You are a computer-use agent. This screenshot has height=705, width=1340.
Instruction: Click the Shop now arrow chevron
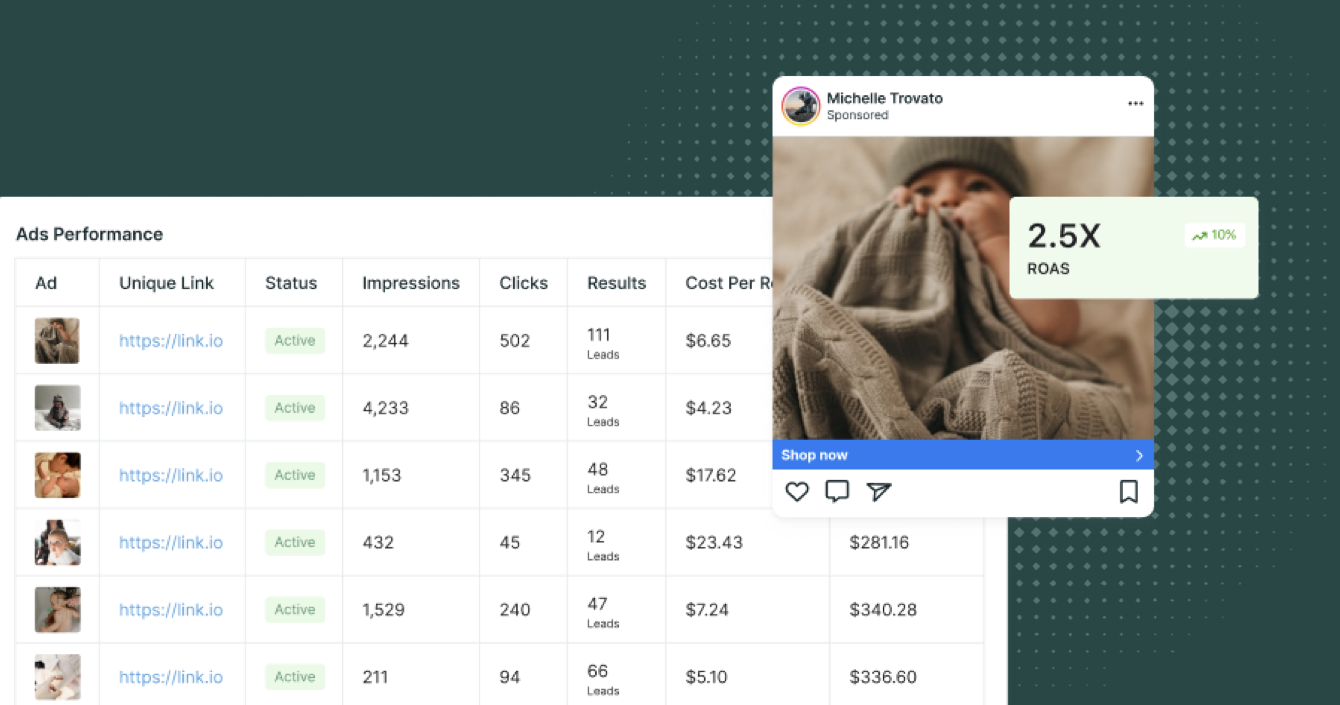(1139, 455)
